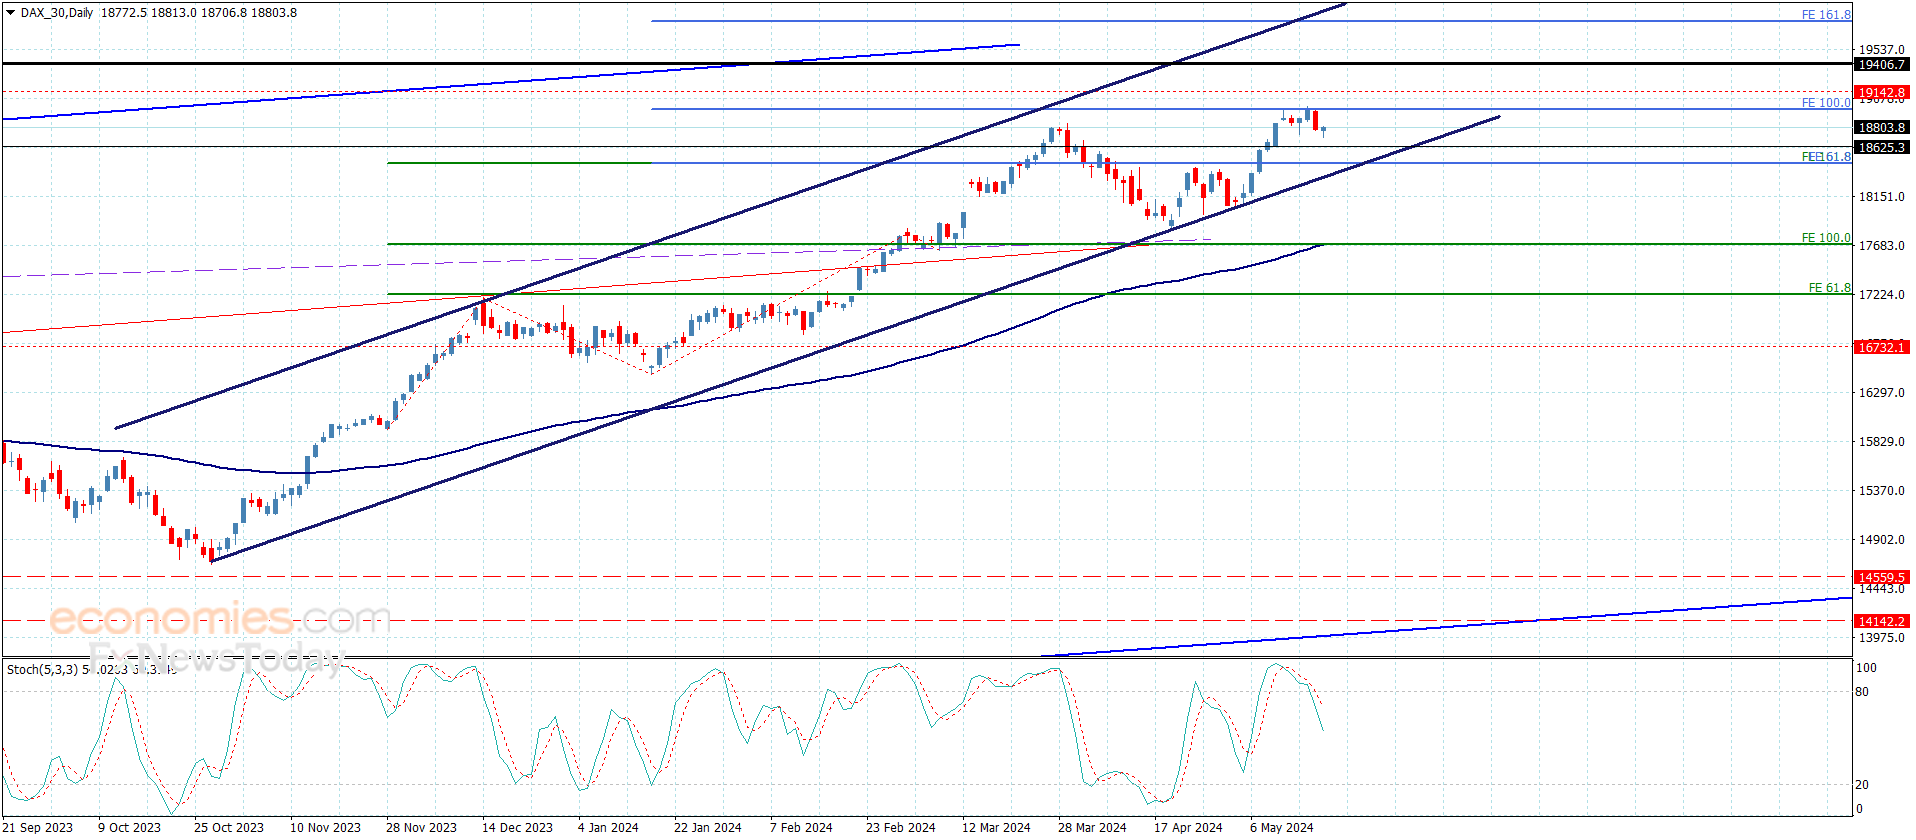The width and height of the screenshot is (1916, 840).
Task: Click the 19537.0 price axis value
Action: [1881, 49]
